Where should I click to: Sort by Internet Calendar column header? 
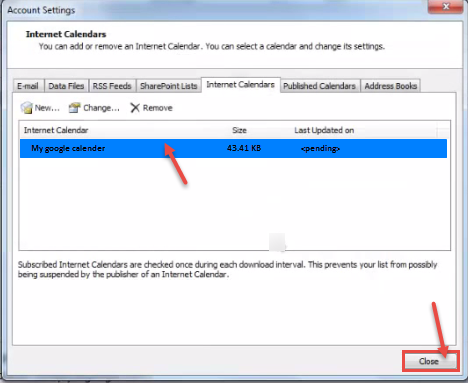(56, 130)
